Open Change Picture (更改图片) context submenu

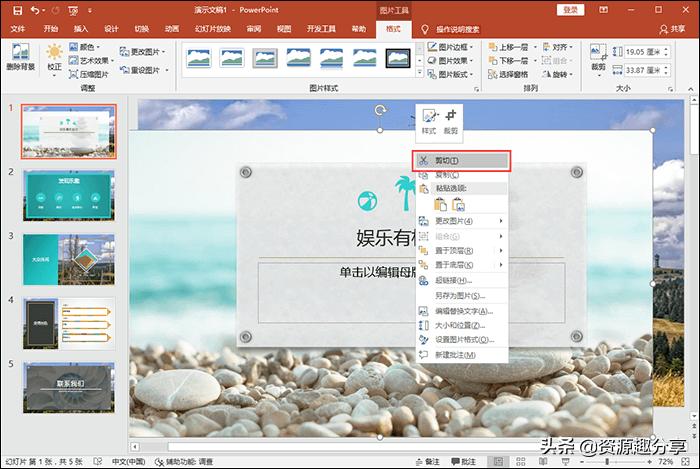462,221
